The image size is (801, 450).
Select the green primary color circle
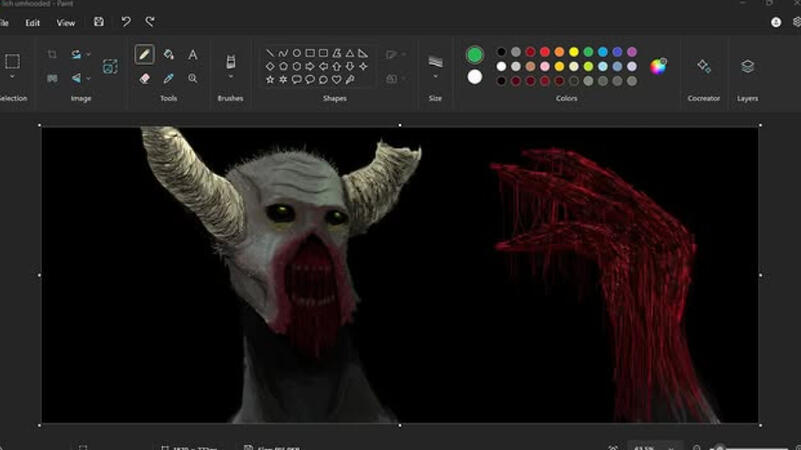coord(475,55)
